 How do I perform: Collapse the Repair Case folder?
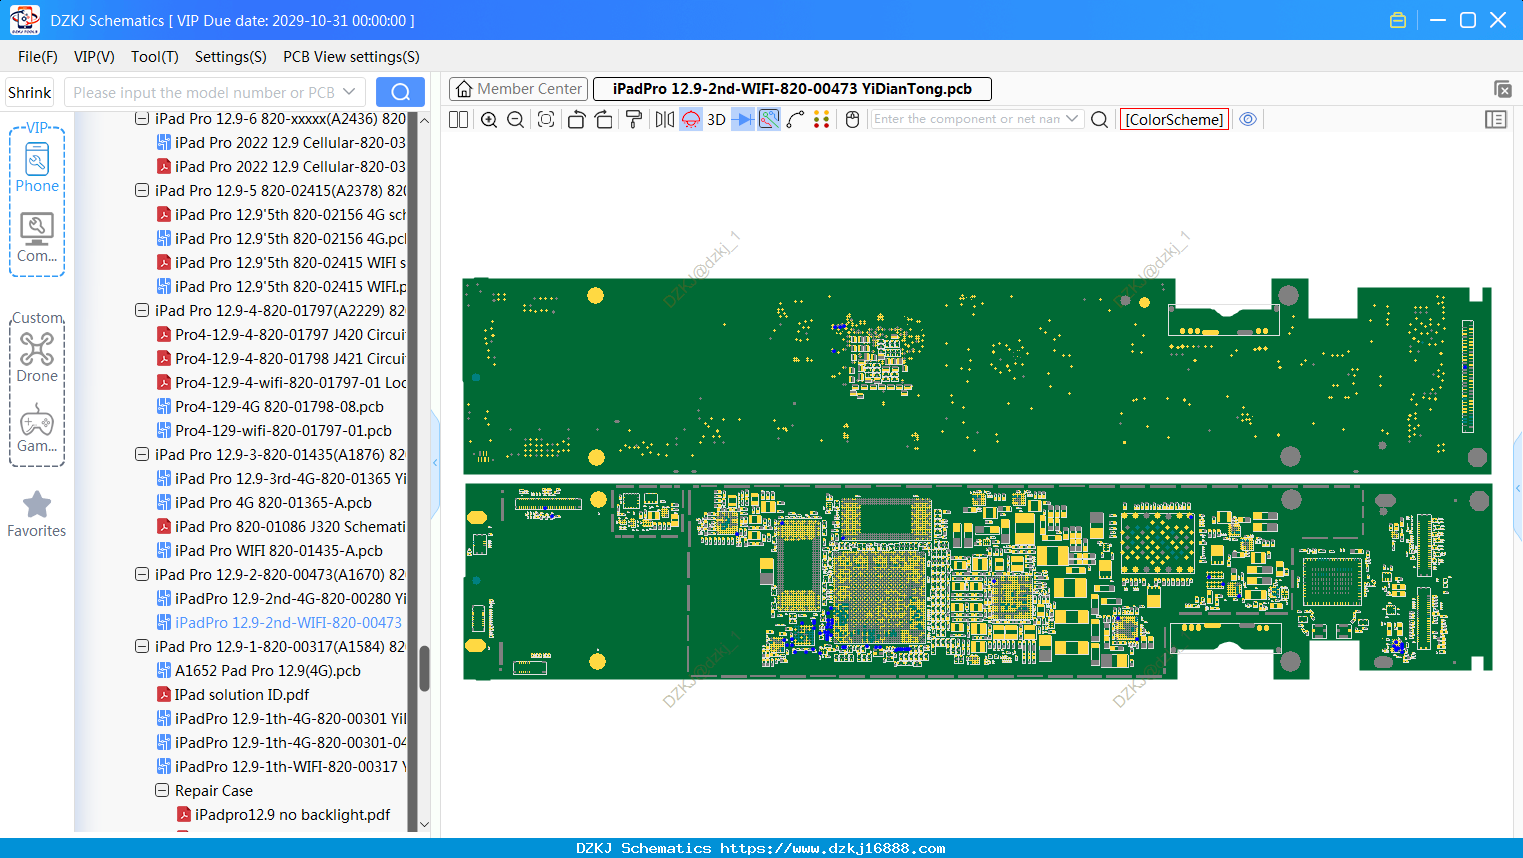(162, 791)
